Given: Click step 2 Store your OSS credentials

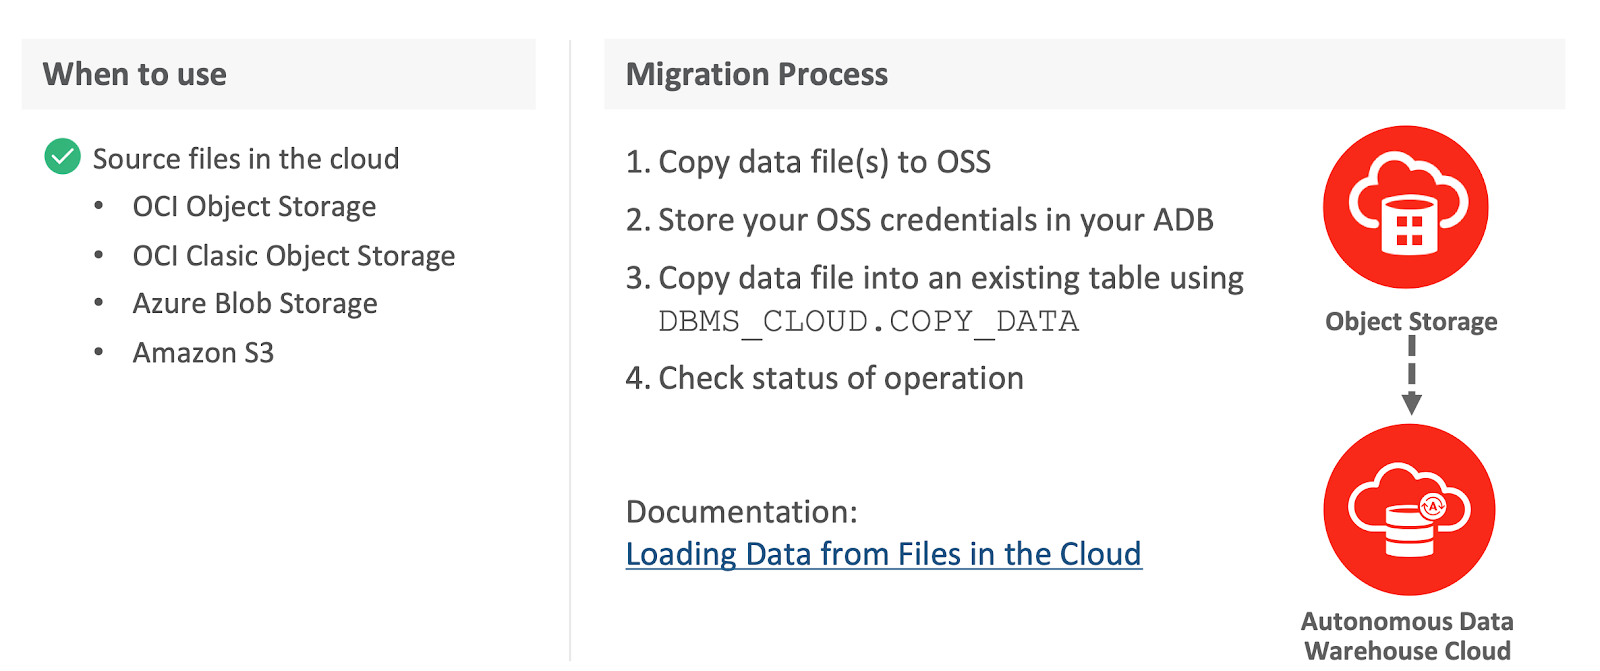Looking at the screenshot, I should coord(919,220).
